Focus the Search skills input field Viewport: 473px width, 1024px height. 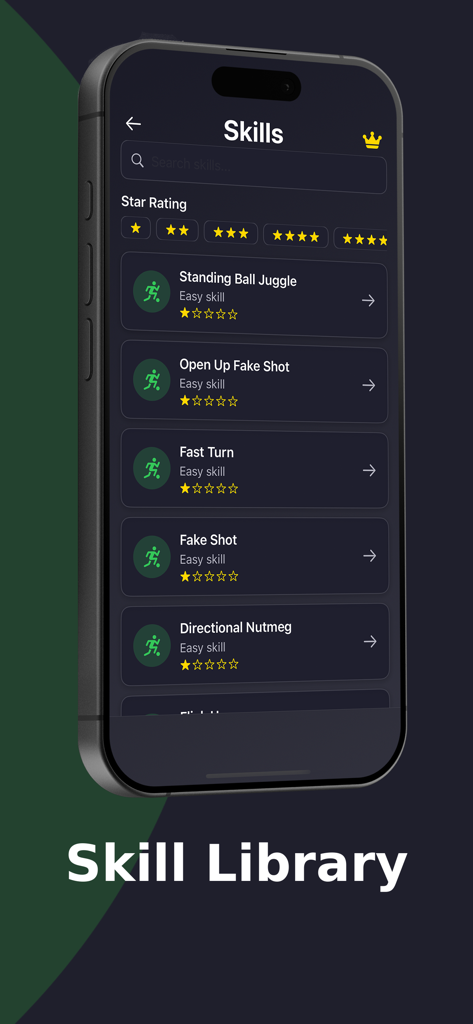[253, 167]
